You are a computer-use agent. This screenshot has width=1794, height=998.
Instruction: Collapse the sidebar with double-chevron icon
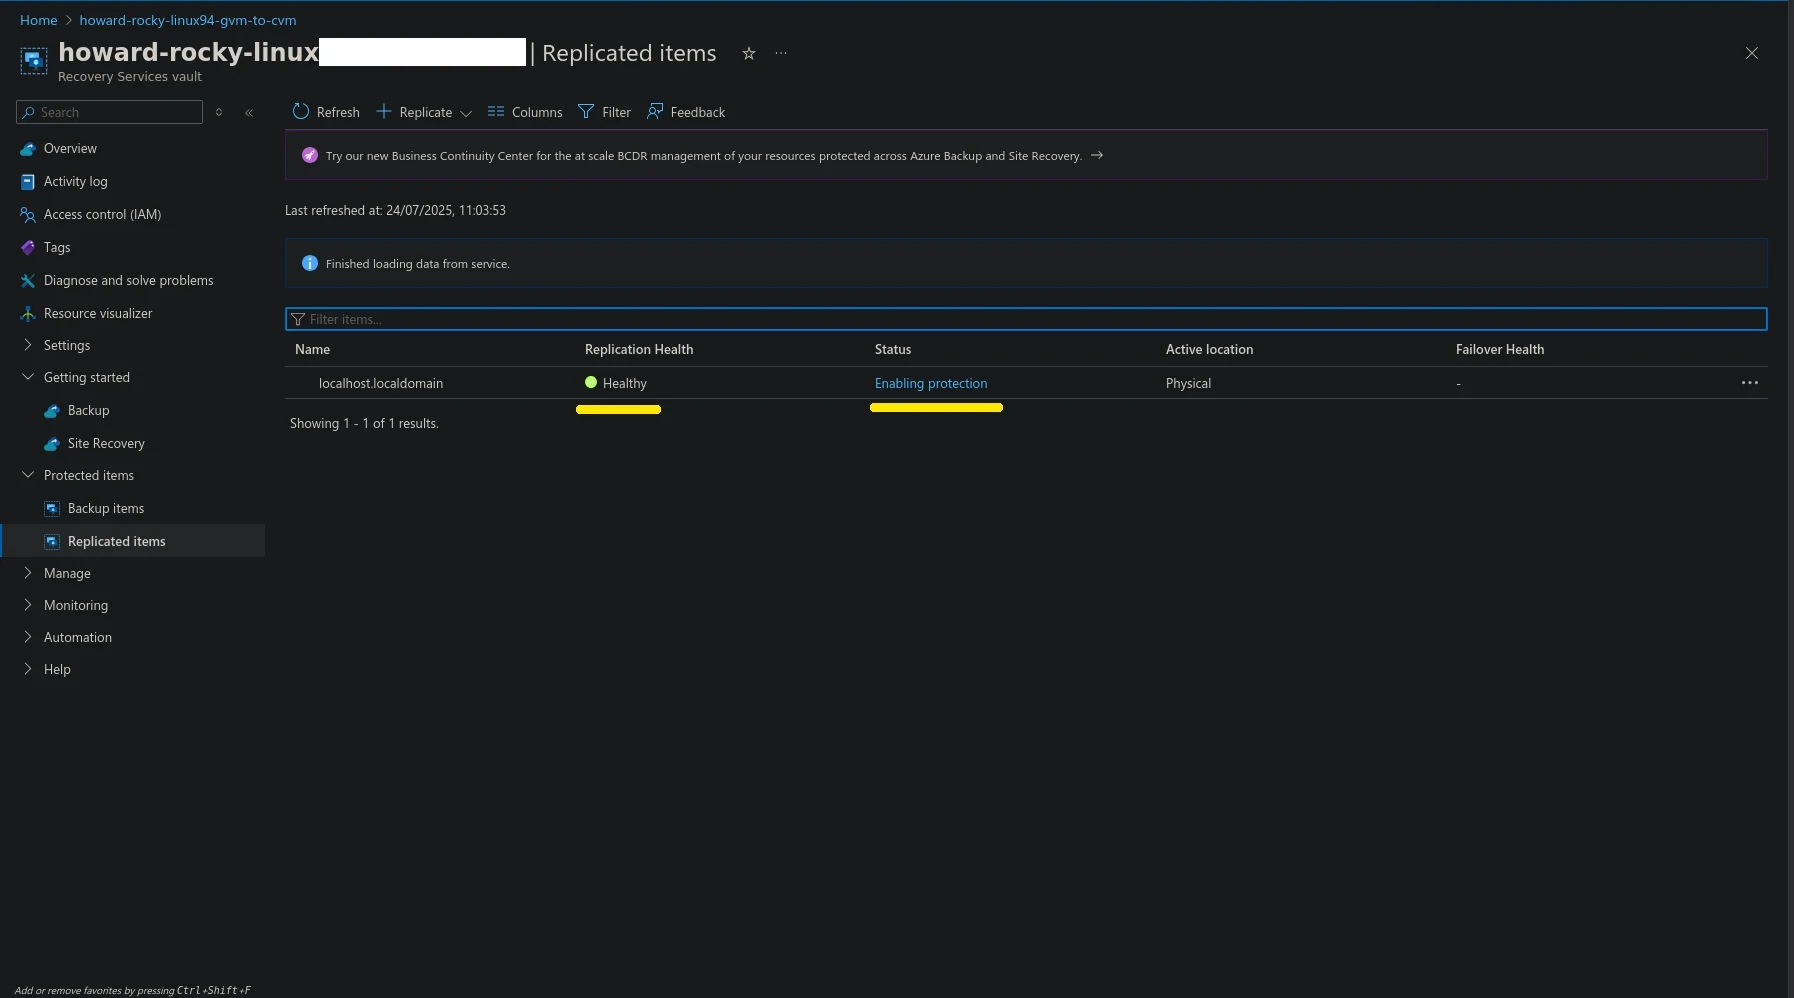[x=249, y=112]
